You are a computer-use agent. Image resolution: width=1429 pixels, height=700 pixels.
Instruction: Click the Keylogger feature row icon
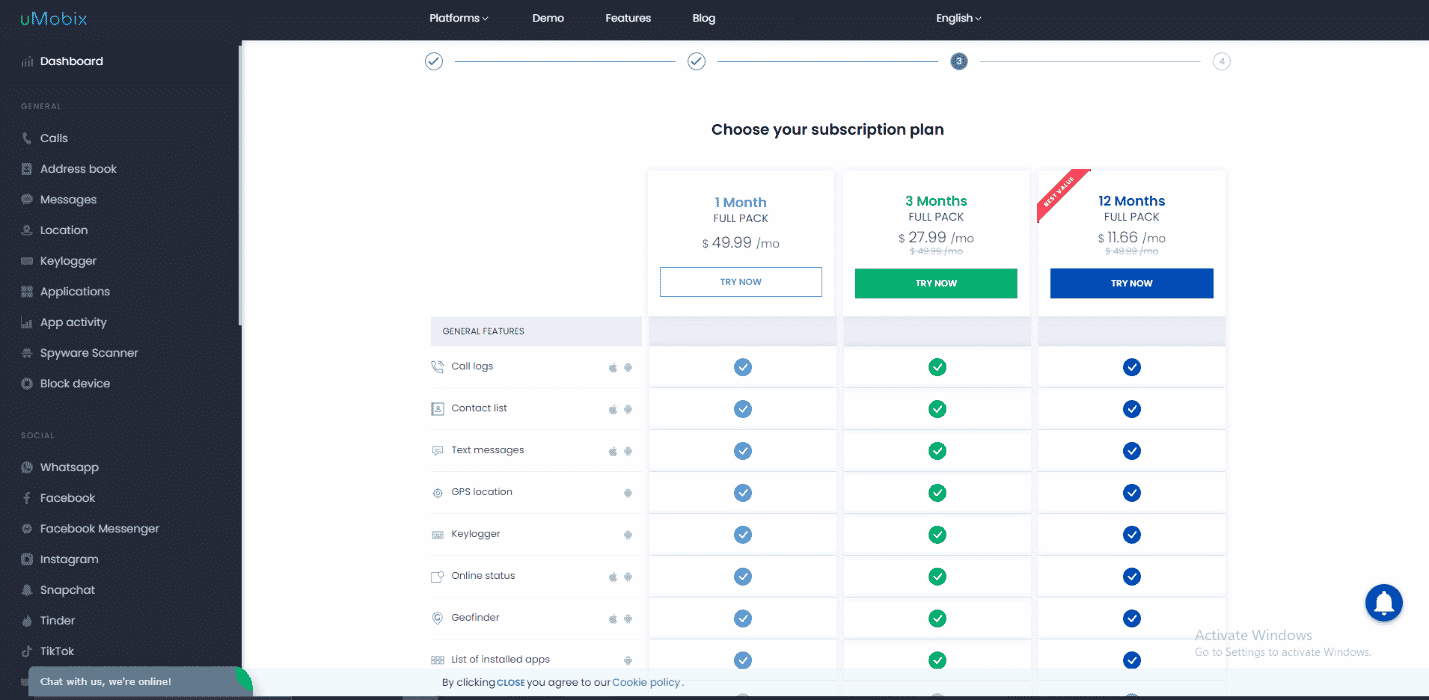tap(437, 535)
